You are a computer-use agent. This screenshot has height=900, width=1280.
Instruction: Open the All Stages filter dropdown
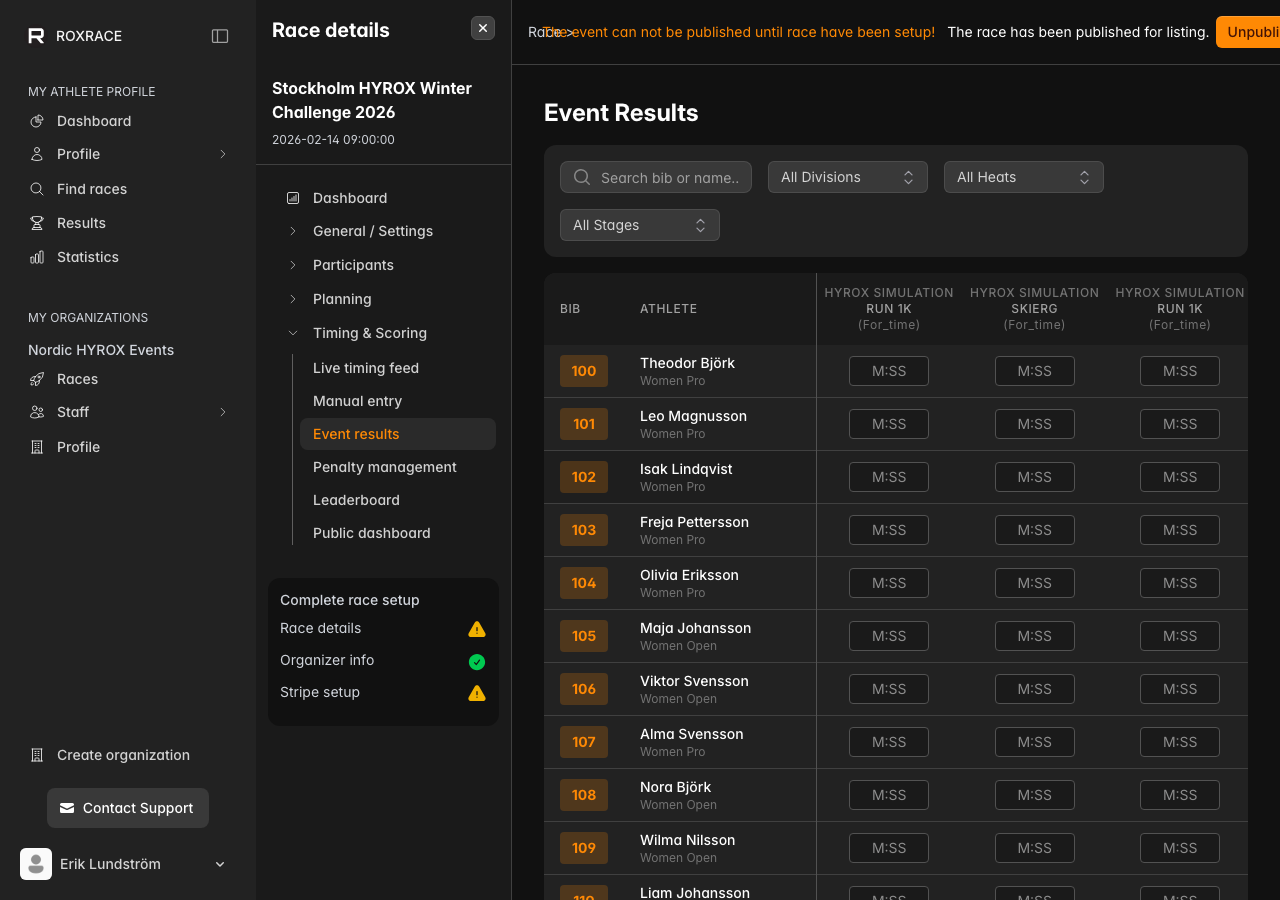tap(640, 225)
